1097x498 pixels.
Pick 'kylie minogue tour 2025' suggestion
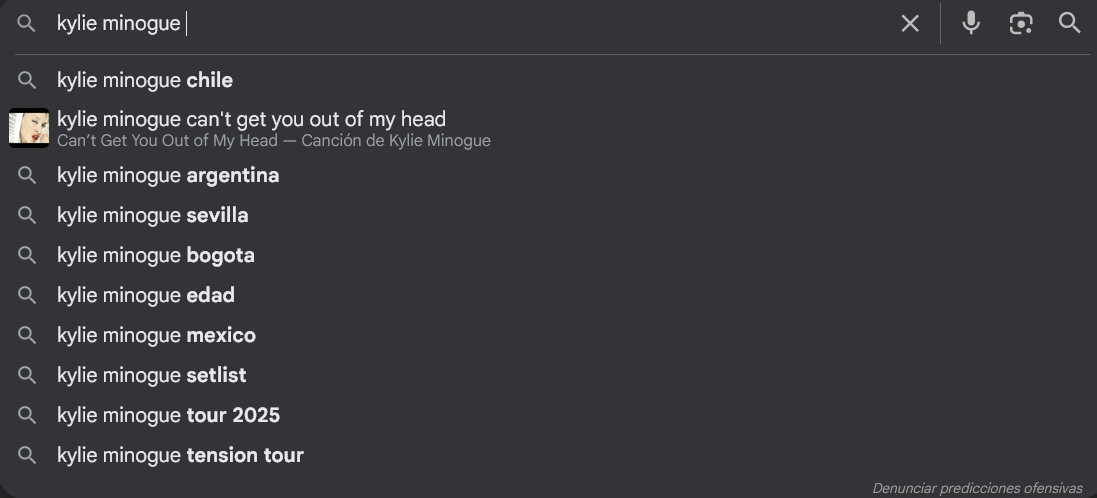point(548,415)
